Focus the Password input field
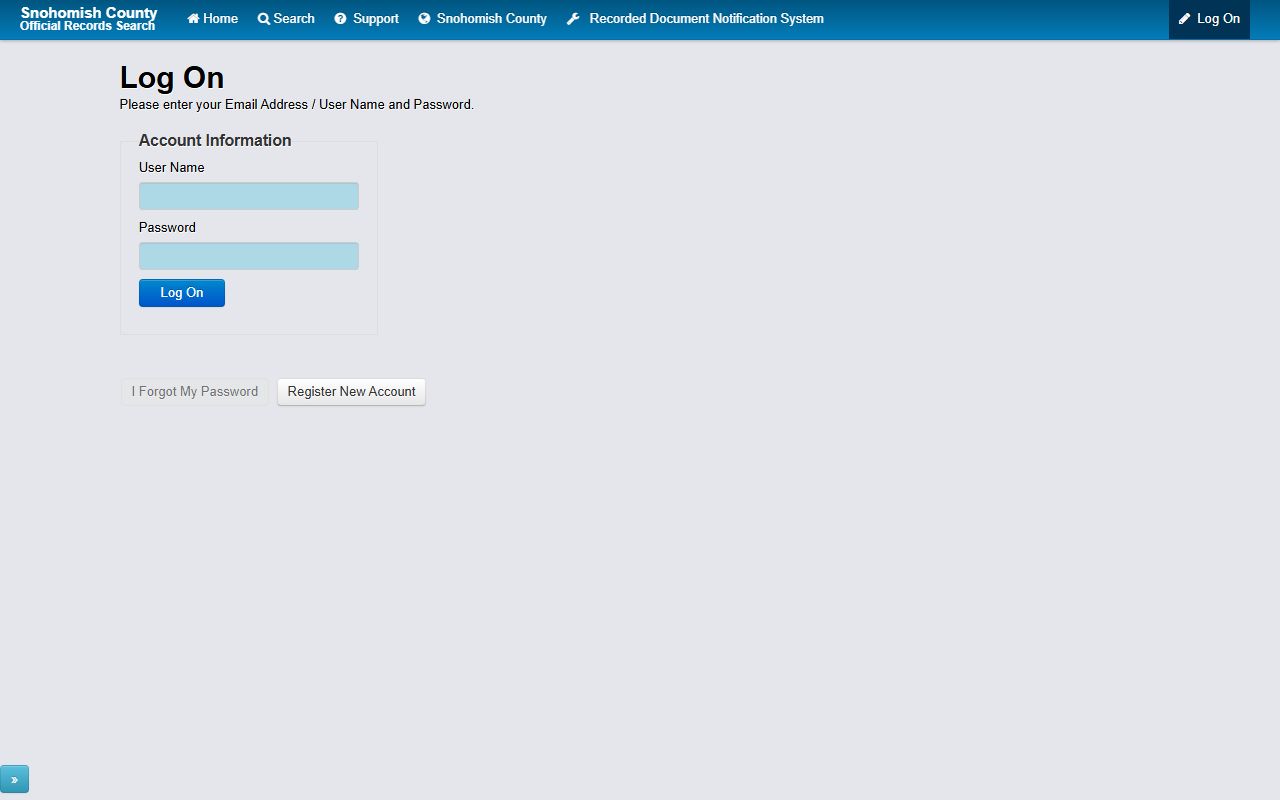Image resolution: width=1280 pixels, height=800 pixels. pyautogui.click(x=248, y=256)
